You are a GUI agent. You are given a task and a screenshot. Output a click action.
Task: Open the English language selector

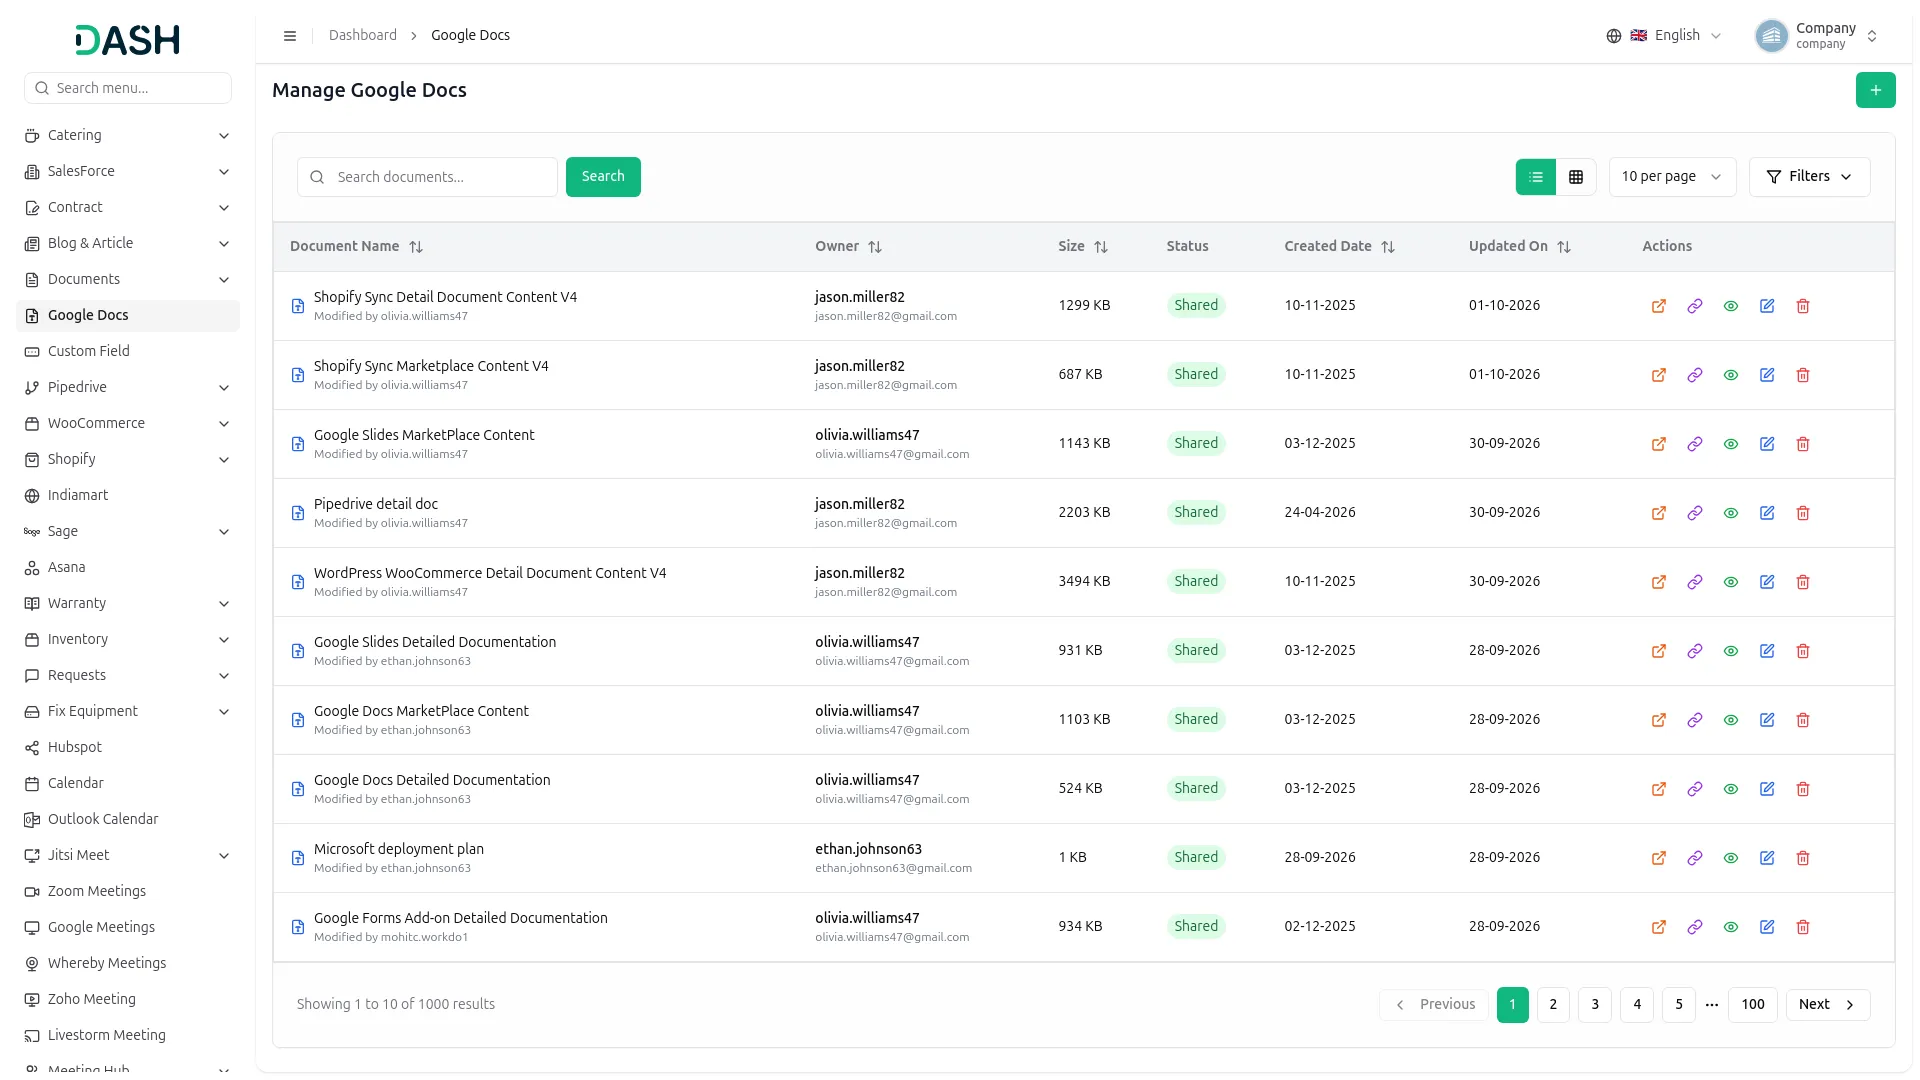tap(1664, 36)
